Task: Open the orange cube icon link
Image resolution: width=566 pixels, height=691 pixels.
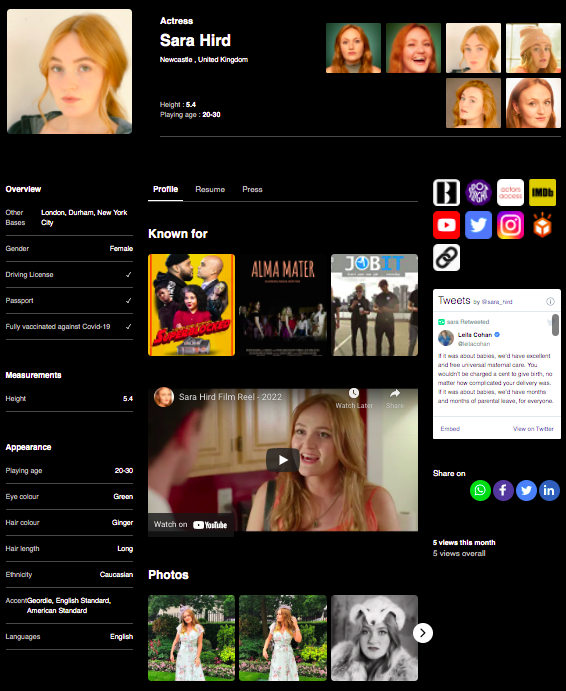Action: click(x=542, y=225)
